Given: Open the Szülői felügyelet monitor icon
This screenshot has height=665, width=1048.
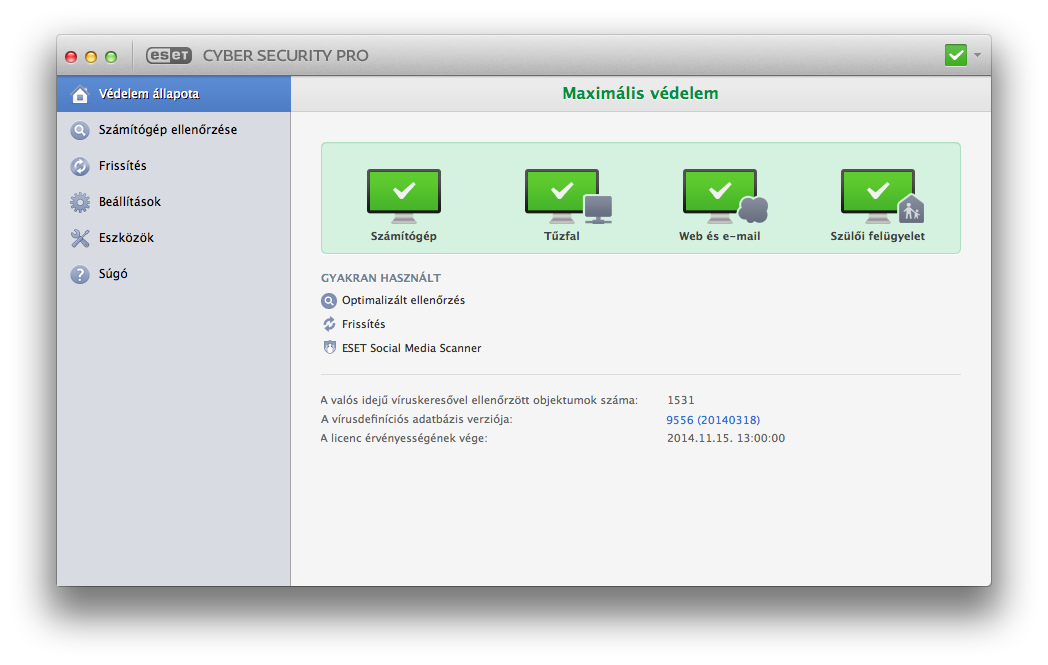Looking at the screenshot, I should pyautogui.click(x=882, y=196).
